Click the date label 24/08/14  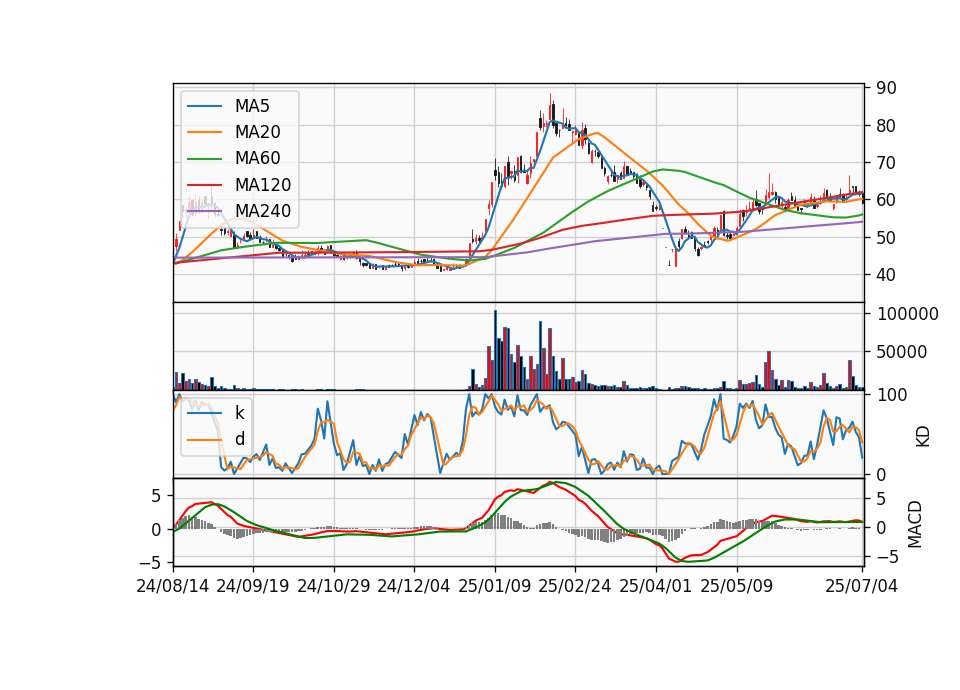tap(173, 586)
